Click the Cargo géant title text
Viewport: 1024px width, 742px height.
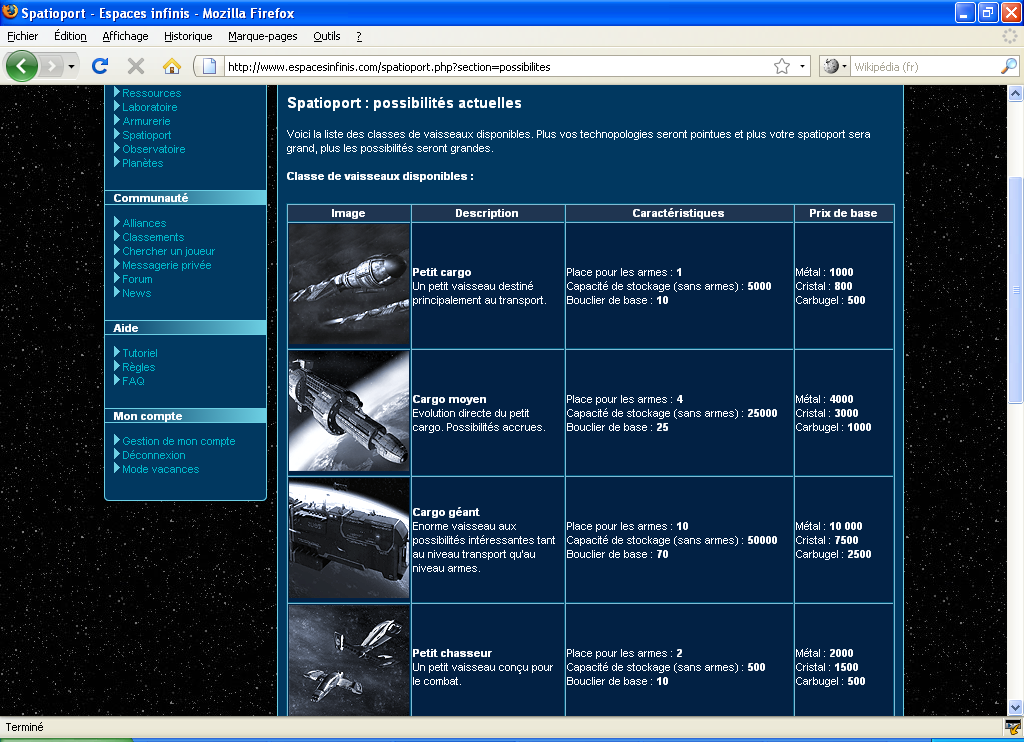pyautogui.click(x=446, y=513)
